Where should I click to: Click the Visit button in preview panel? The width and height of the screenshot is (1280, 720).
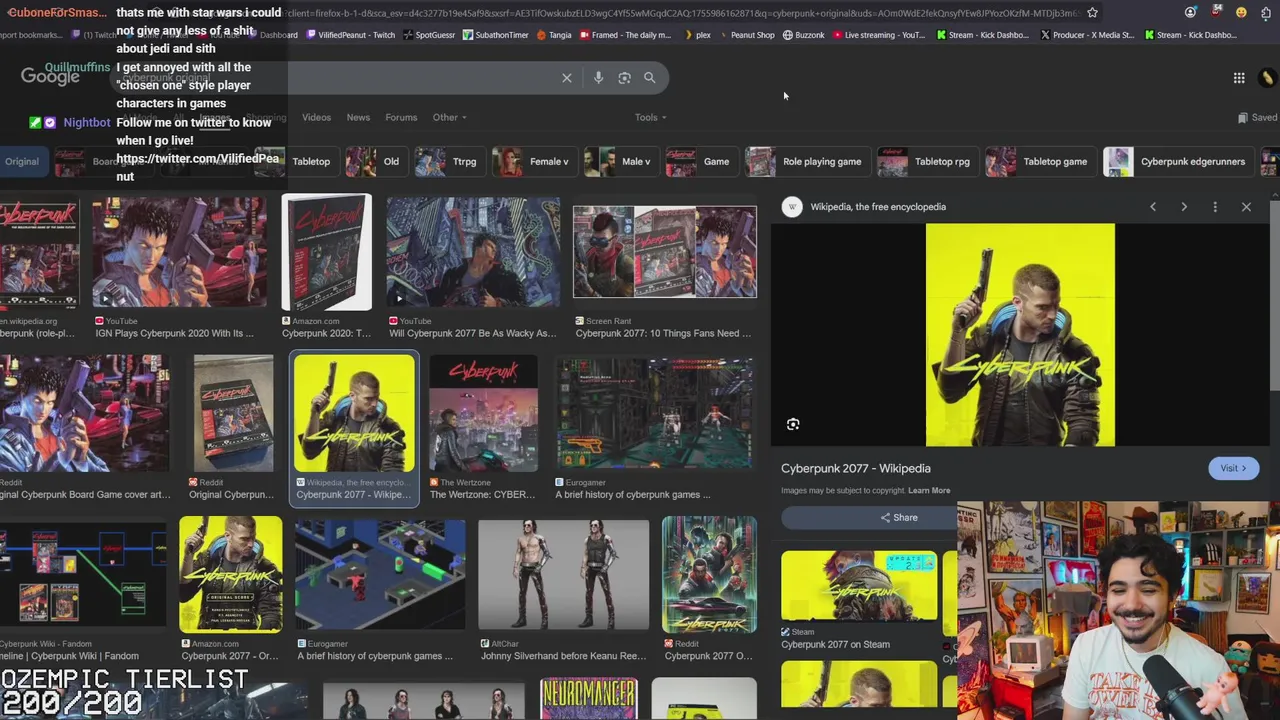point(1233,468)
